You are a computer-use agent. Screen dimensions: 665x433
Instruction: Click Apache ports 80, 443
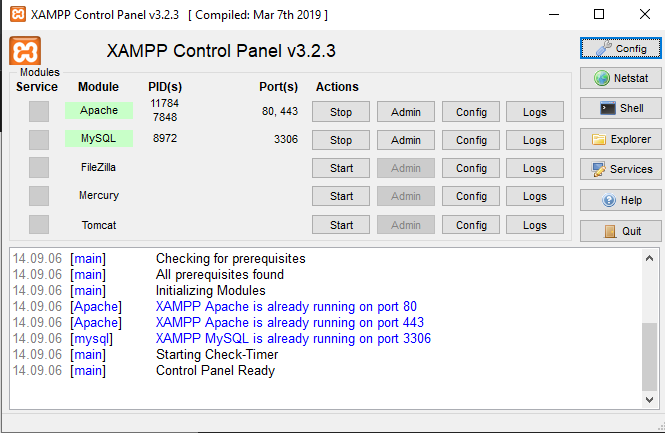(x=280, y=111)
